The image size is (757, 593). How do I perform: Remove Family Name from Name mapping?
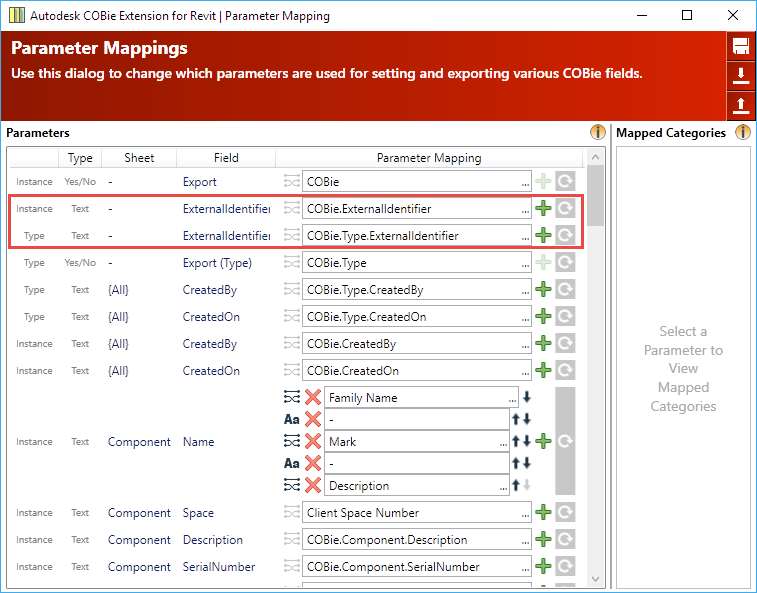point(313,397)
